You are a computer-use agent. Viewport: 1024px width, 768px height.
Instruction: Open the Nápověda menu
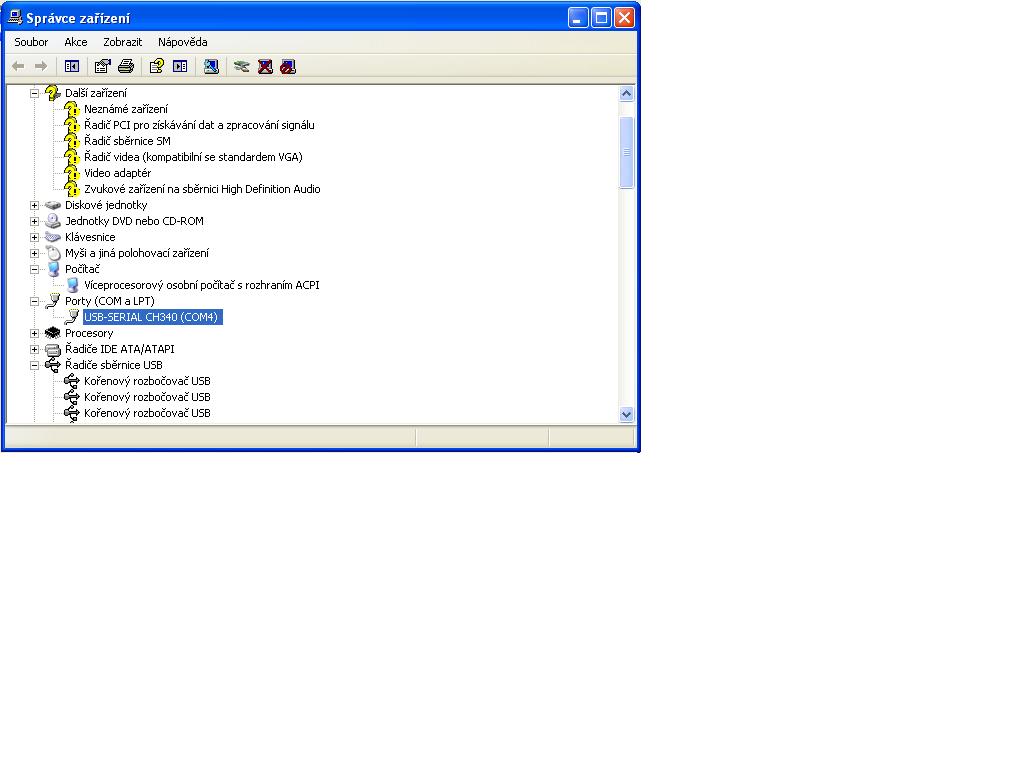click(183, 42)
